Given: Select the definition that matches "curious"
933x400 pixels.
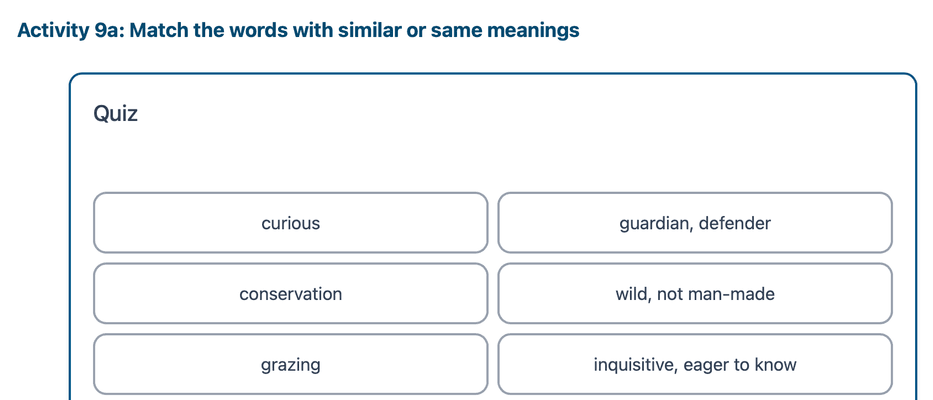Looking at the screenshot, I should tap(695, 365).
